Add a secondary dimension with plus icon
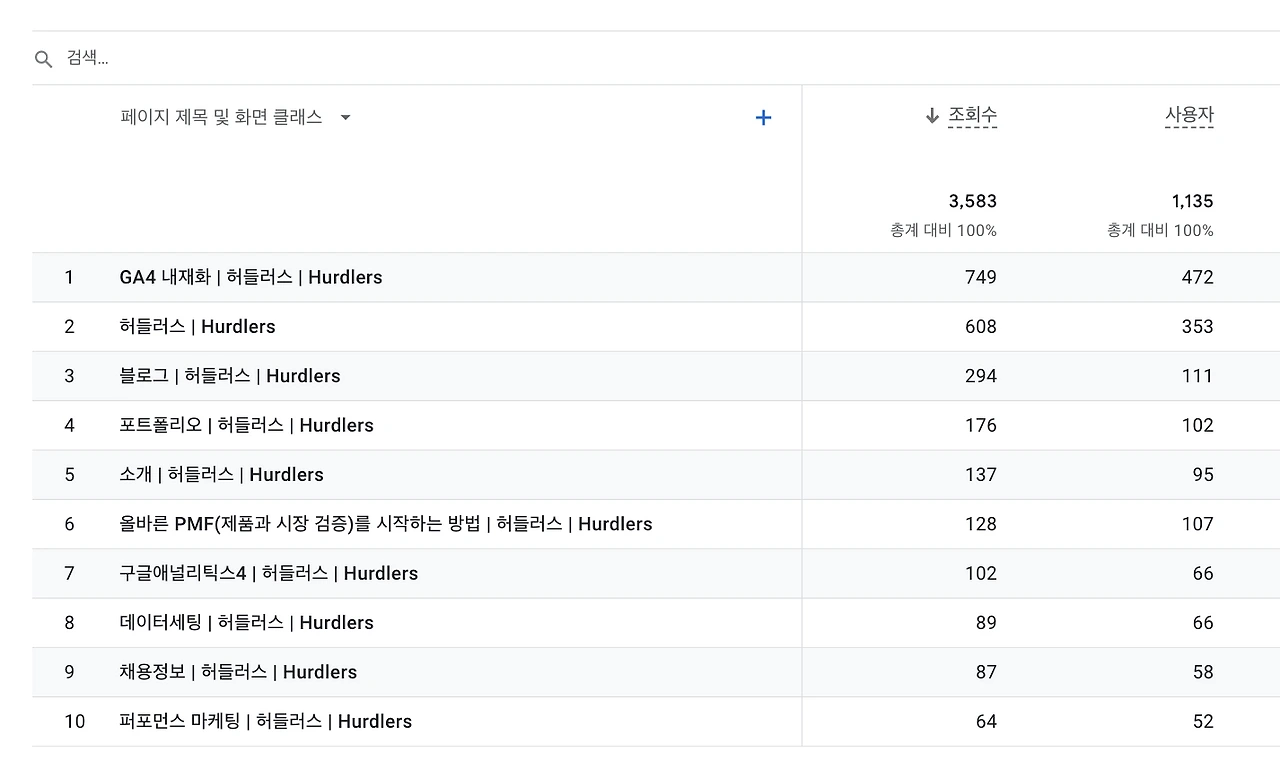1280x761 pixels. (x=763, y=118)
